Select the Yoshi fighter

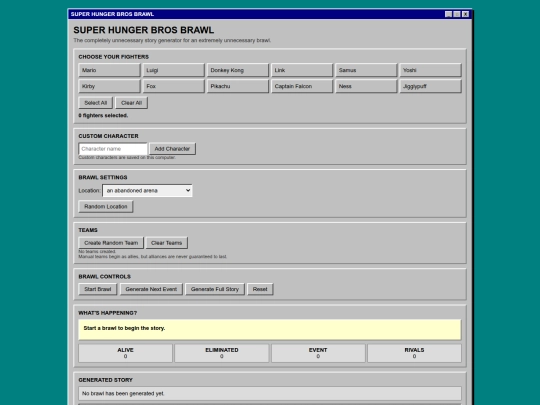coord(430,70)
